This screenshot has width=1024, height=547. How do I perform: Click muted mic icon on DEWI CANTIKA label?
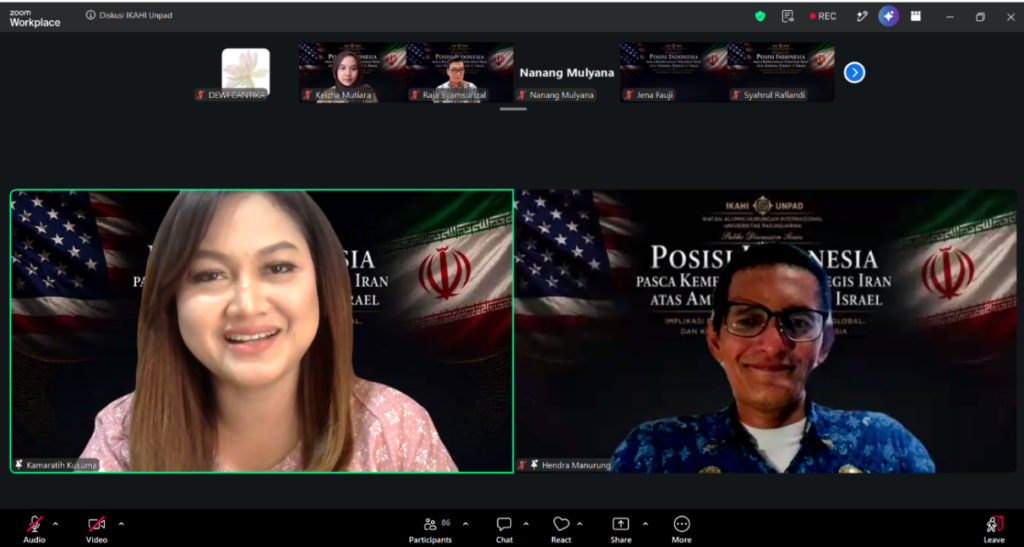[x=201, y=95]
